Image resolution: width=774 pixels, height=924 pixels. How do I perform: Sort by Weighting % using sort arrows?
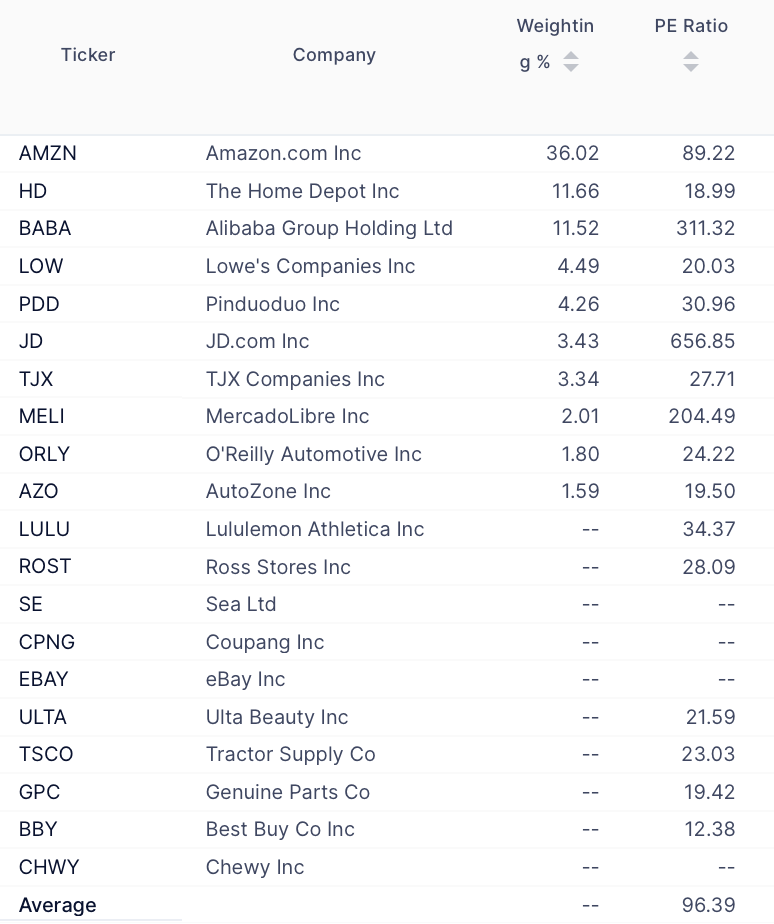click(x=570, y=62)
